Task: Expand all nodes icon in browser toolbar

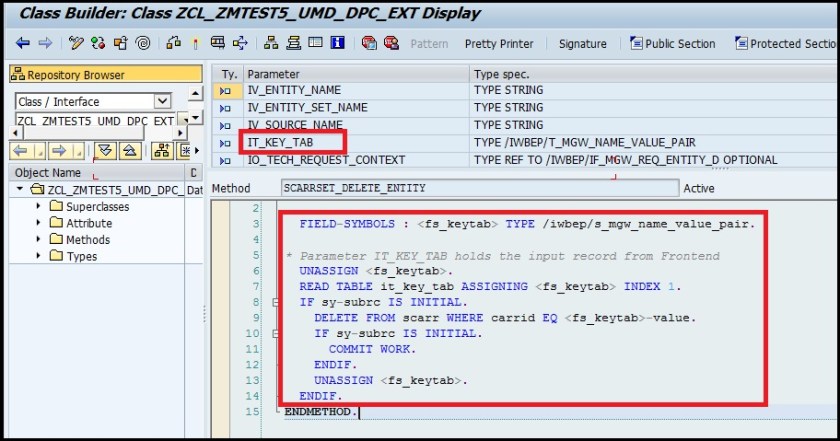Action: coord(106,151)
